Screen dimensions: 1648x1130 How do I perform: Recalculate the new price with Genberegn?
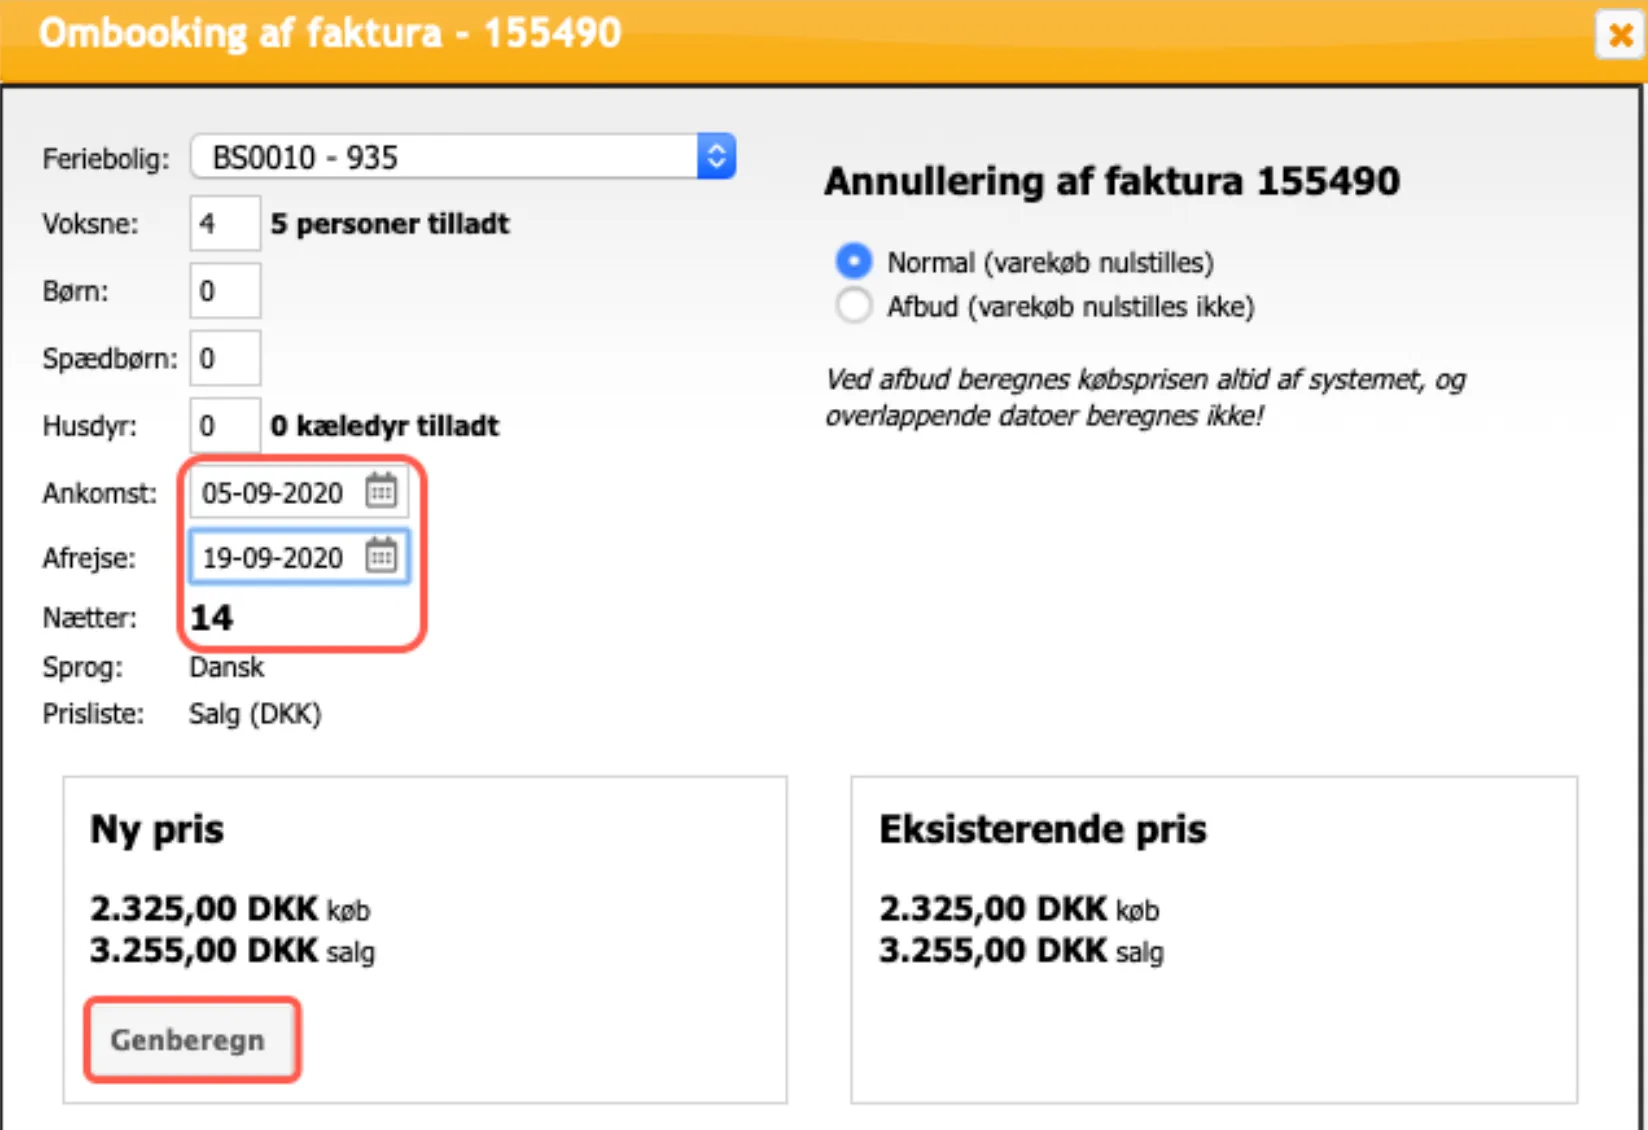click(191, 1039)
